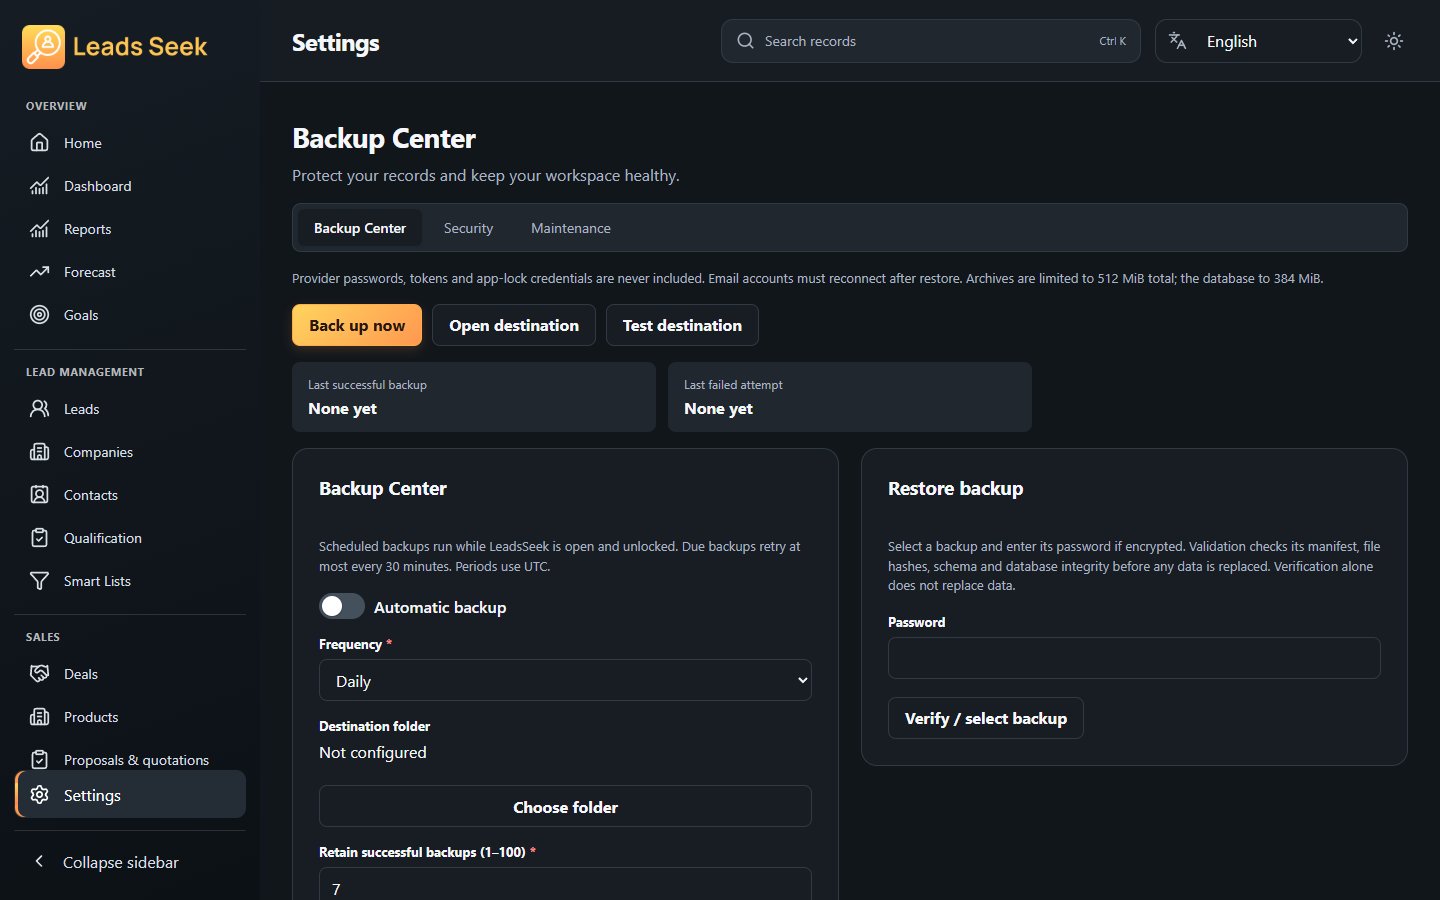This screenshot has height=900, width=1440.
Task: Open Home via its house icon
Action: pyautogui.click(x=39, y=143)
